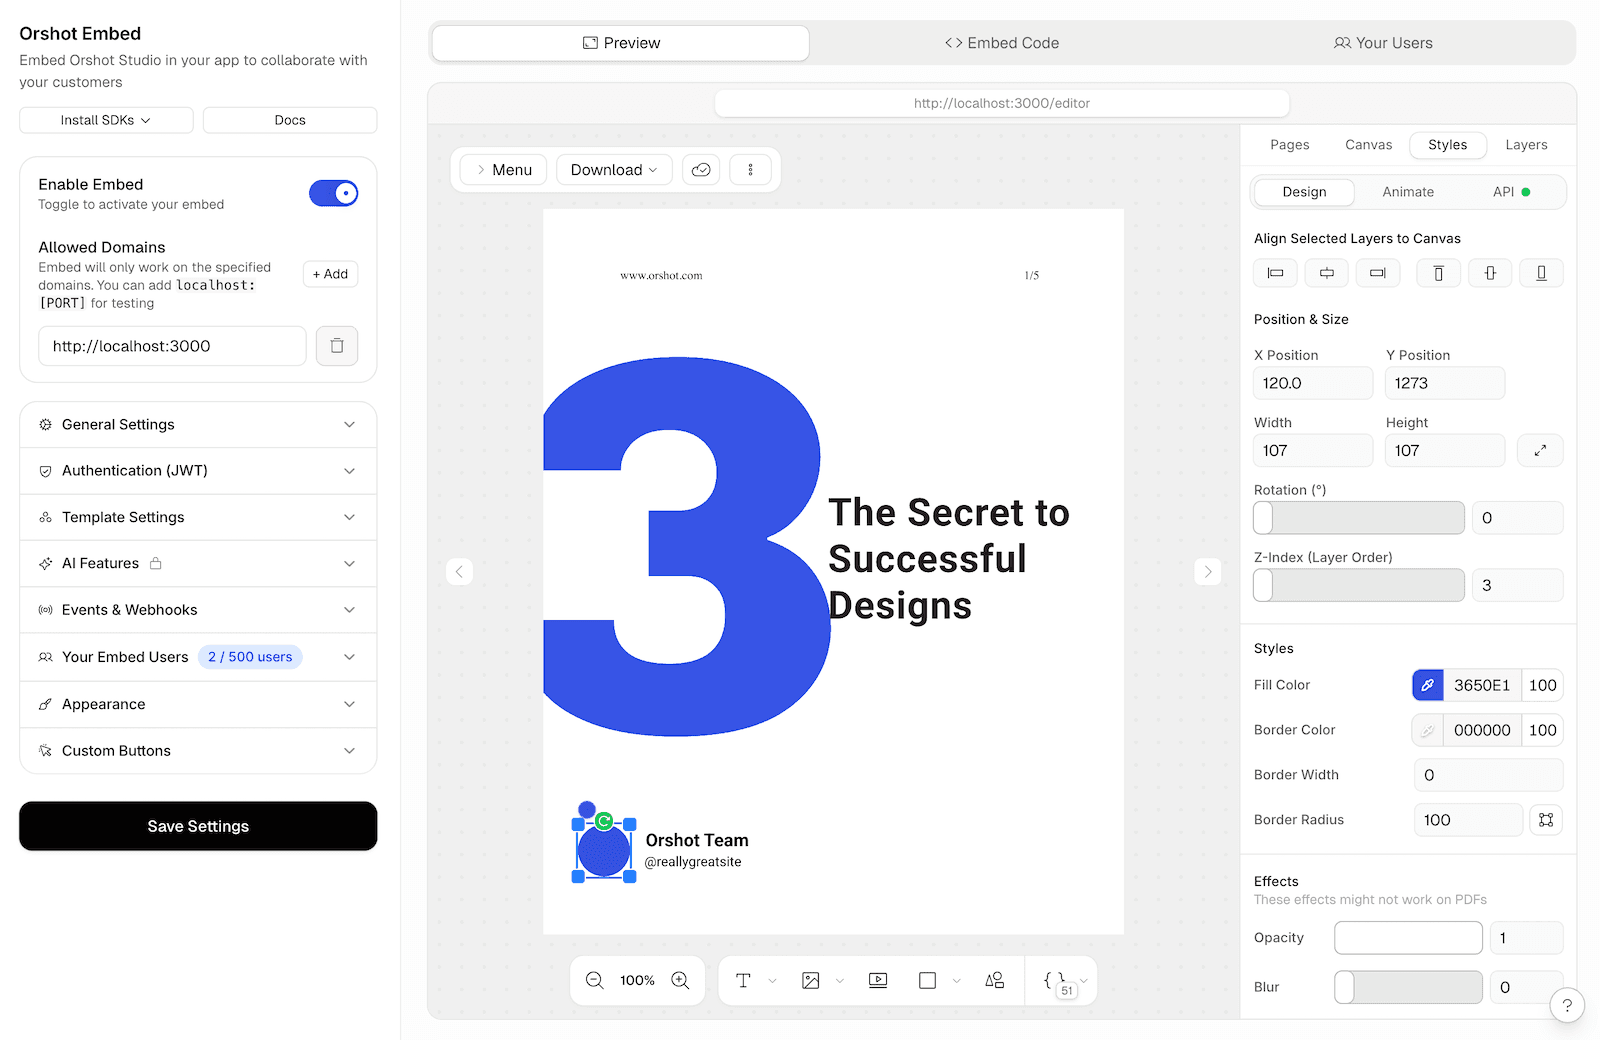Open the help question mark icon
Screen dimensions: 1600x1040
[1567, 1005]
